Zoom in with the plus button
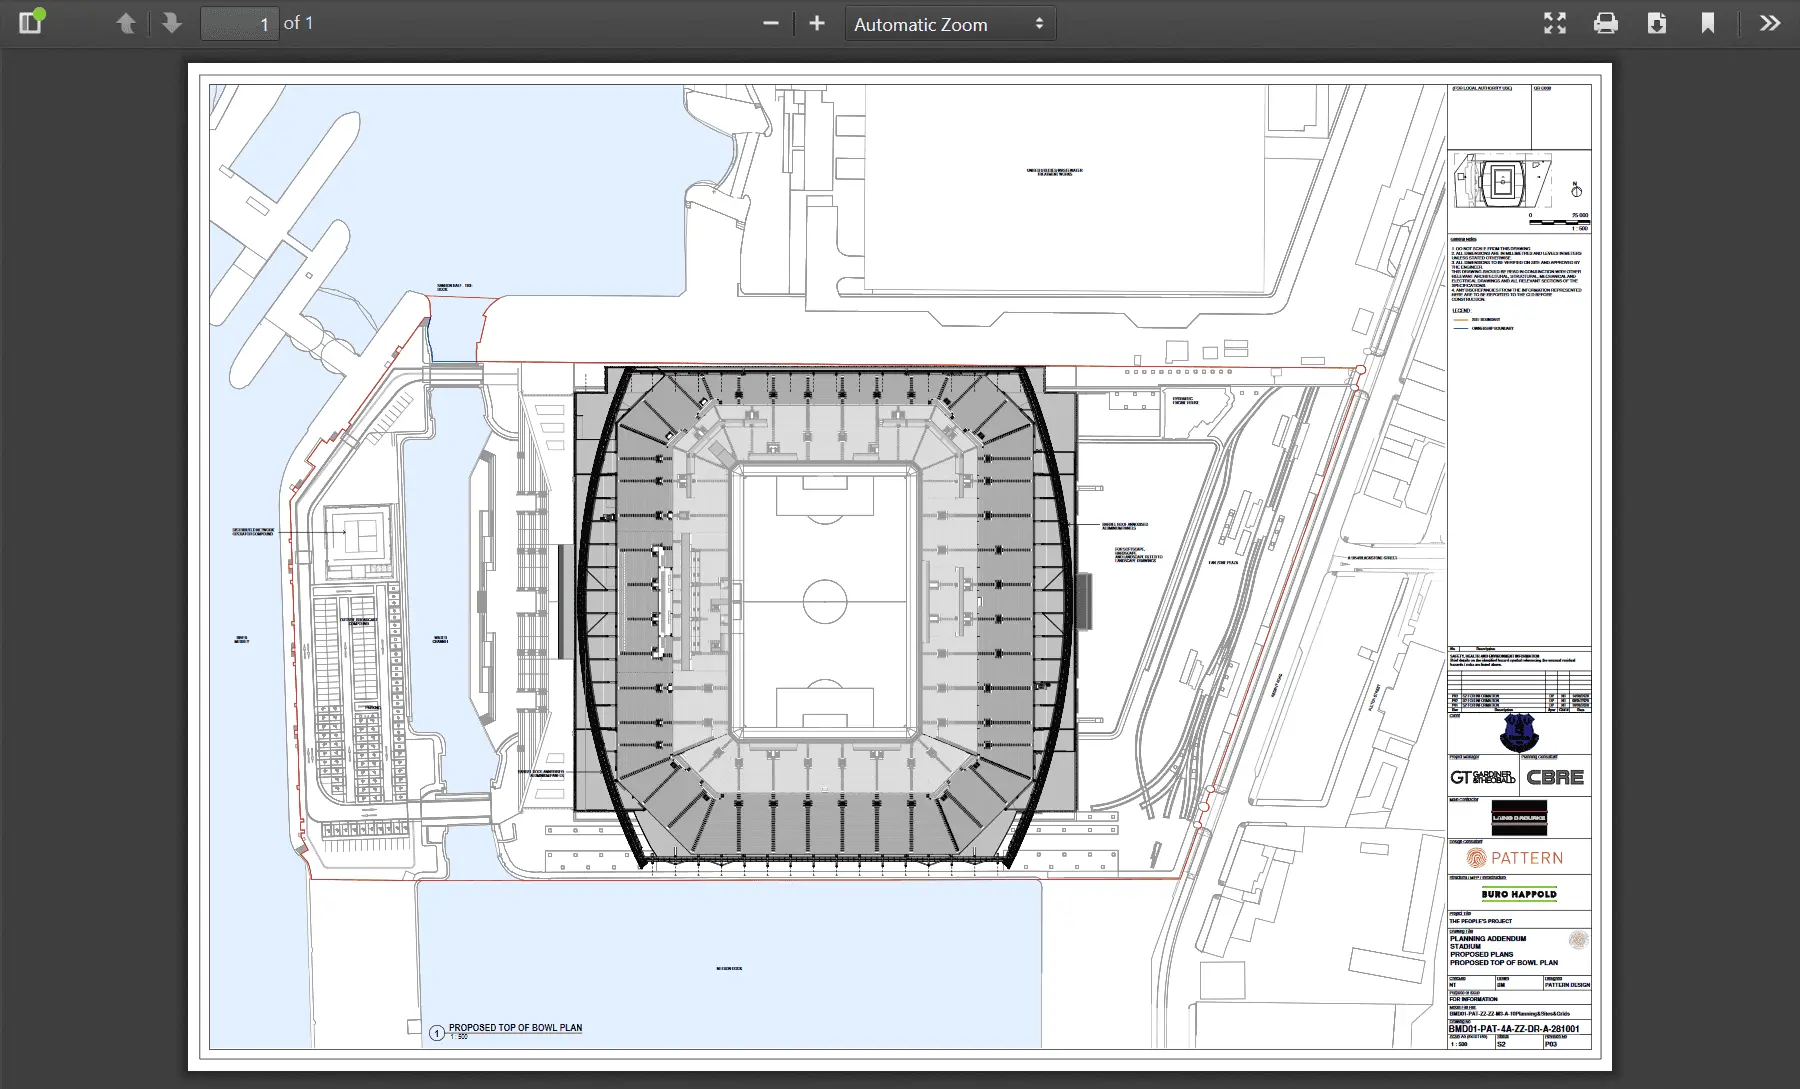The image size is (1800, 1089). (x=817, y=23)
